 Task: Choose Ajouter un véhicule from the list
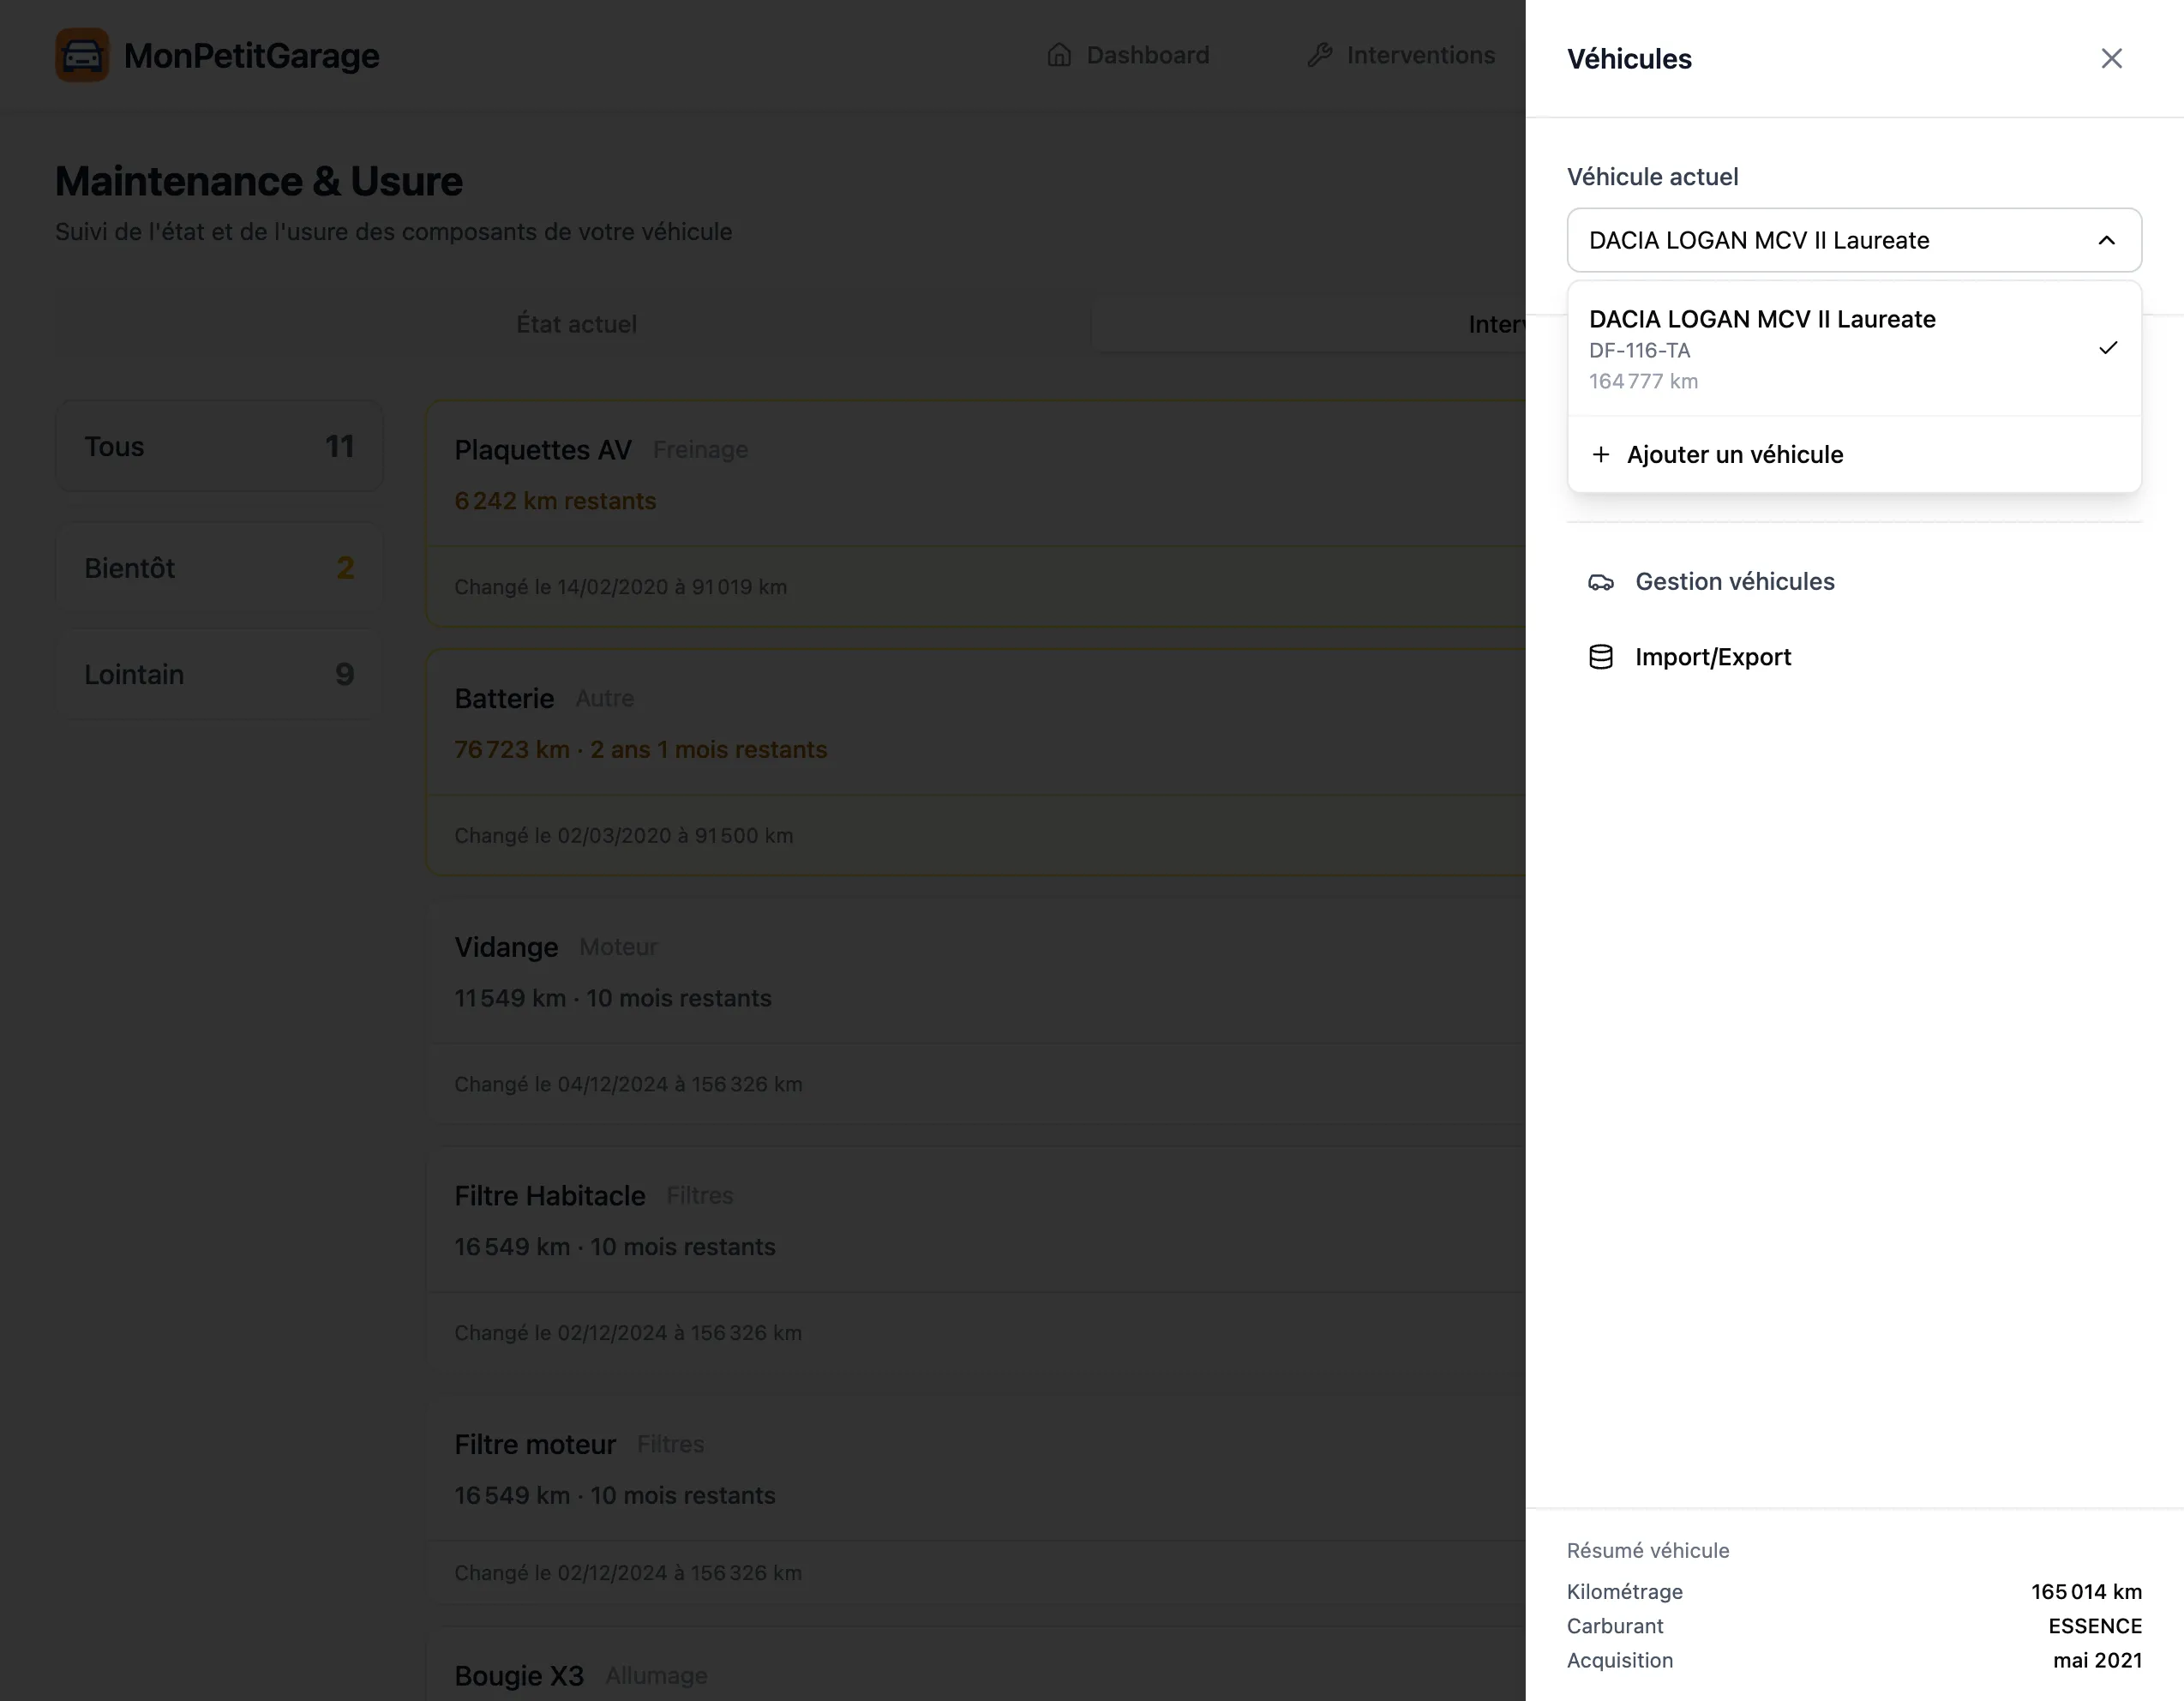1735,455
